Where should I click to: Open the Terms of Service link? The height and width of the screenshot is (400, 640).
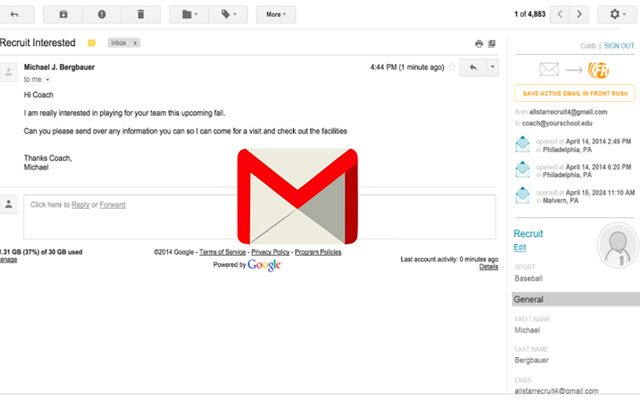[x=222, y=252]
